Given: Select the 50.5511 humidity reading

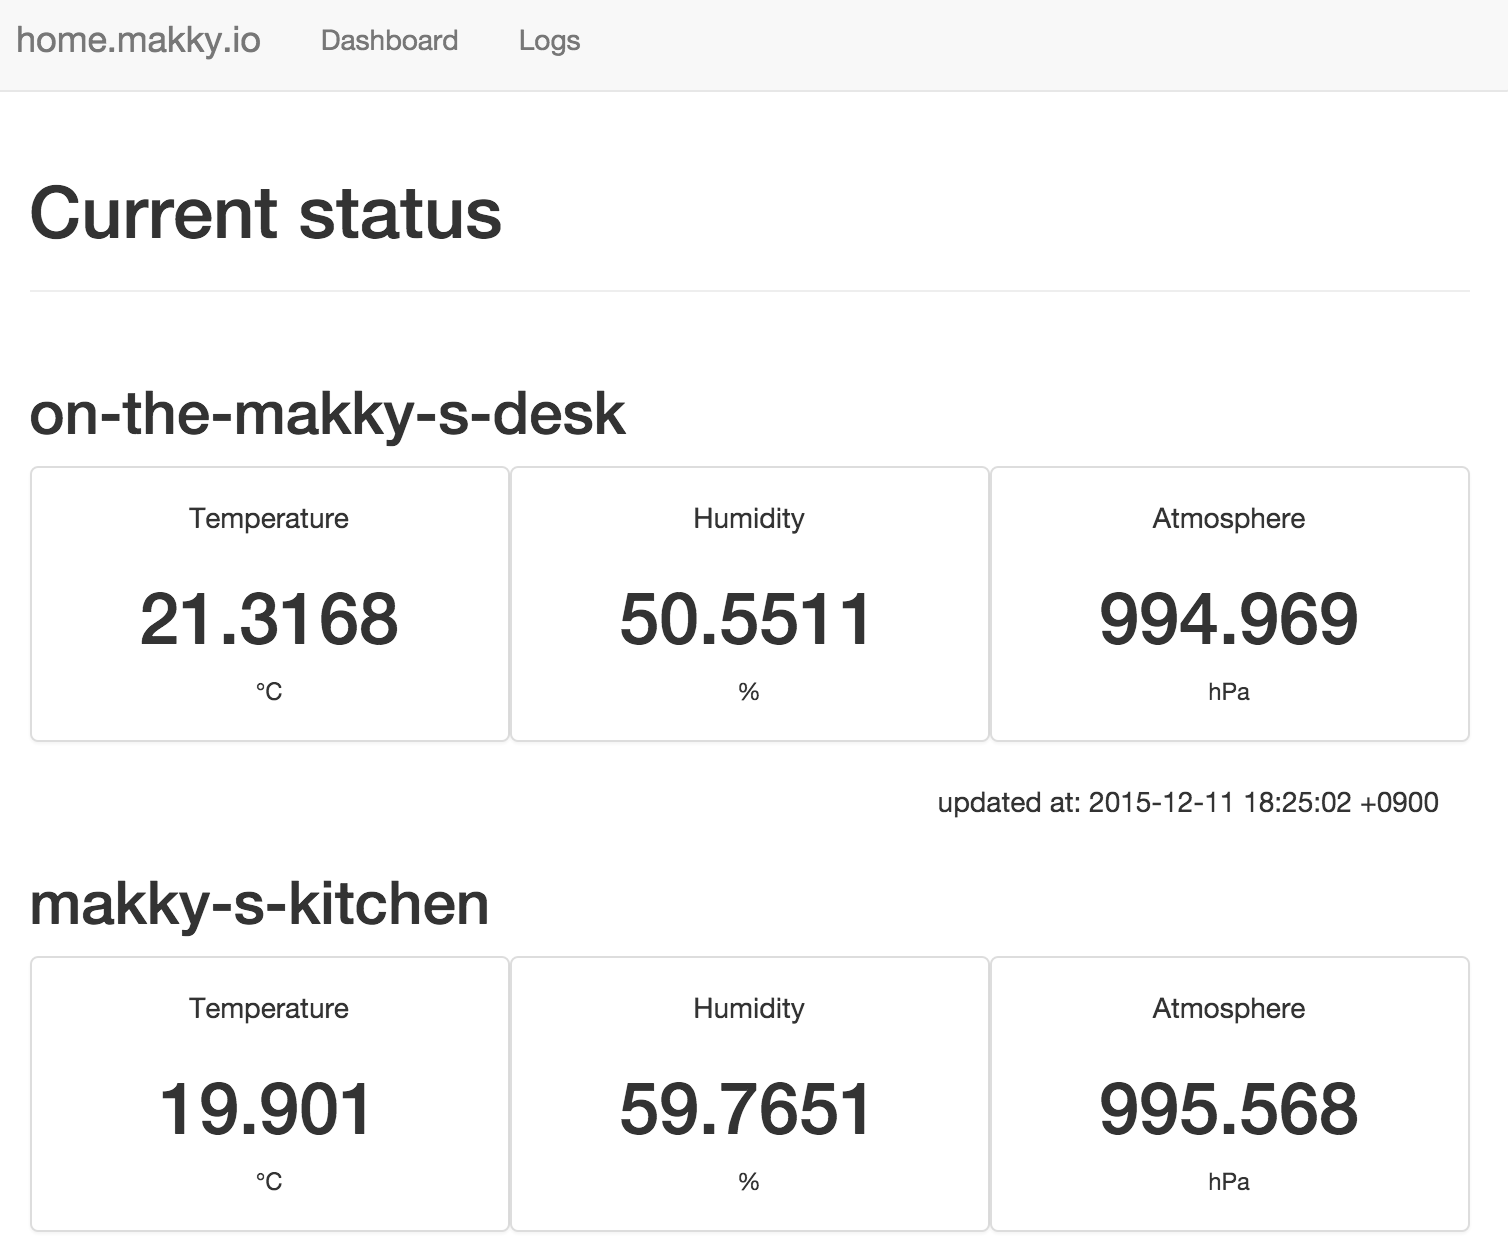Looking at the screenshot, I should (x=746, y=619).
